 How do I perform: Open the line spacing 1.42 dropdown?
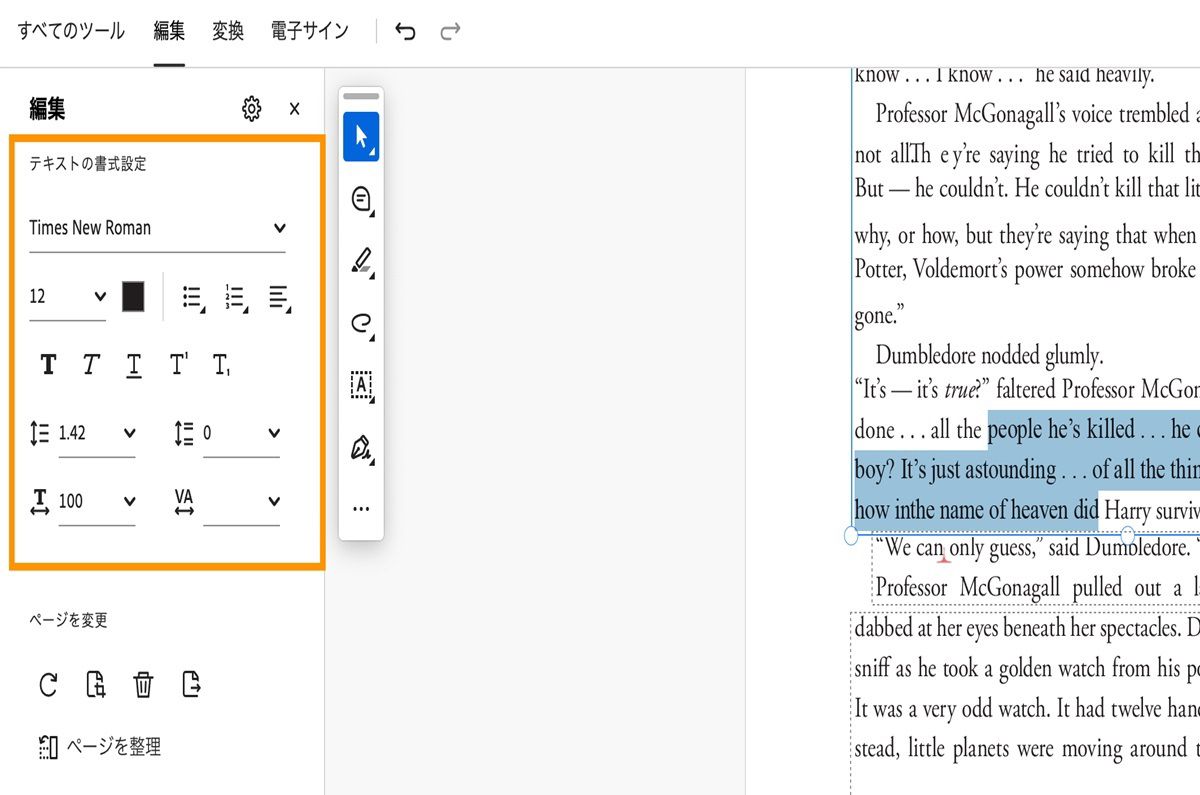97,433
